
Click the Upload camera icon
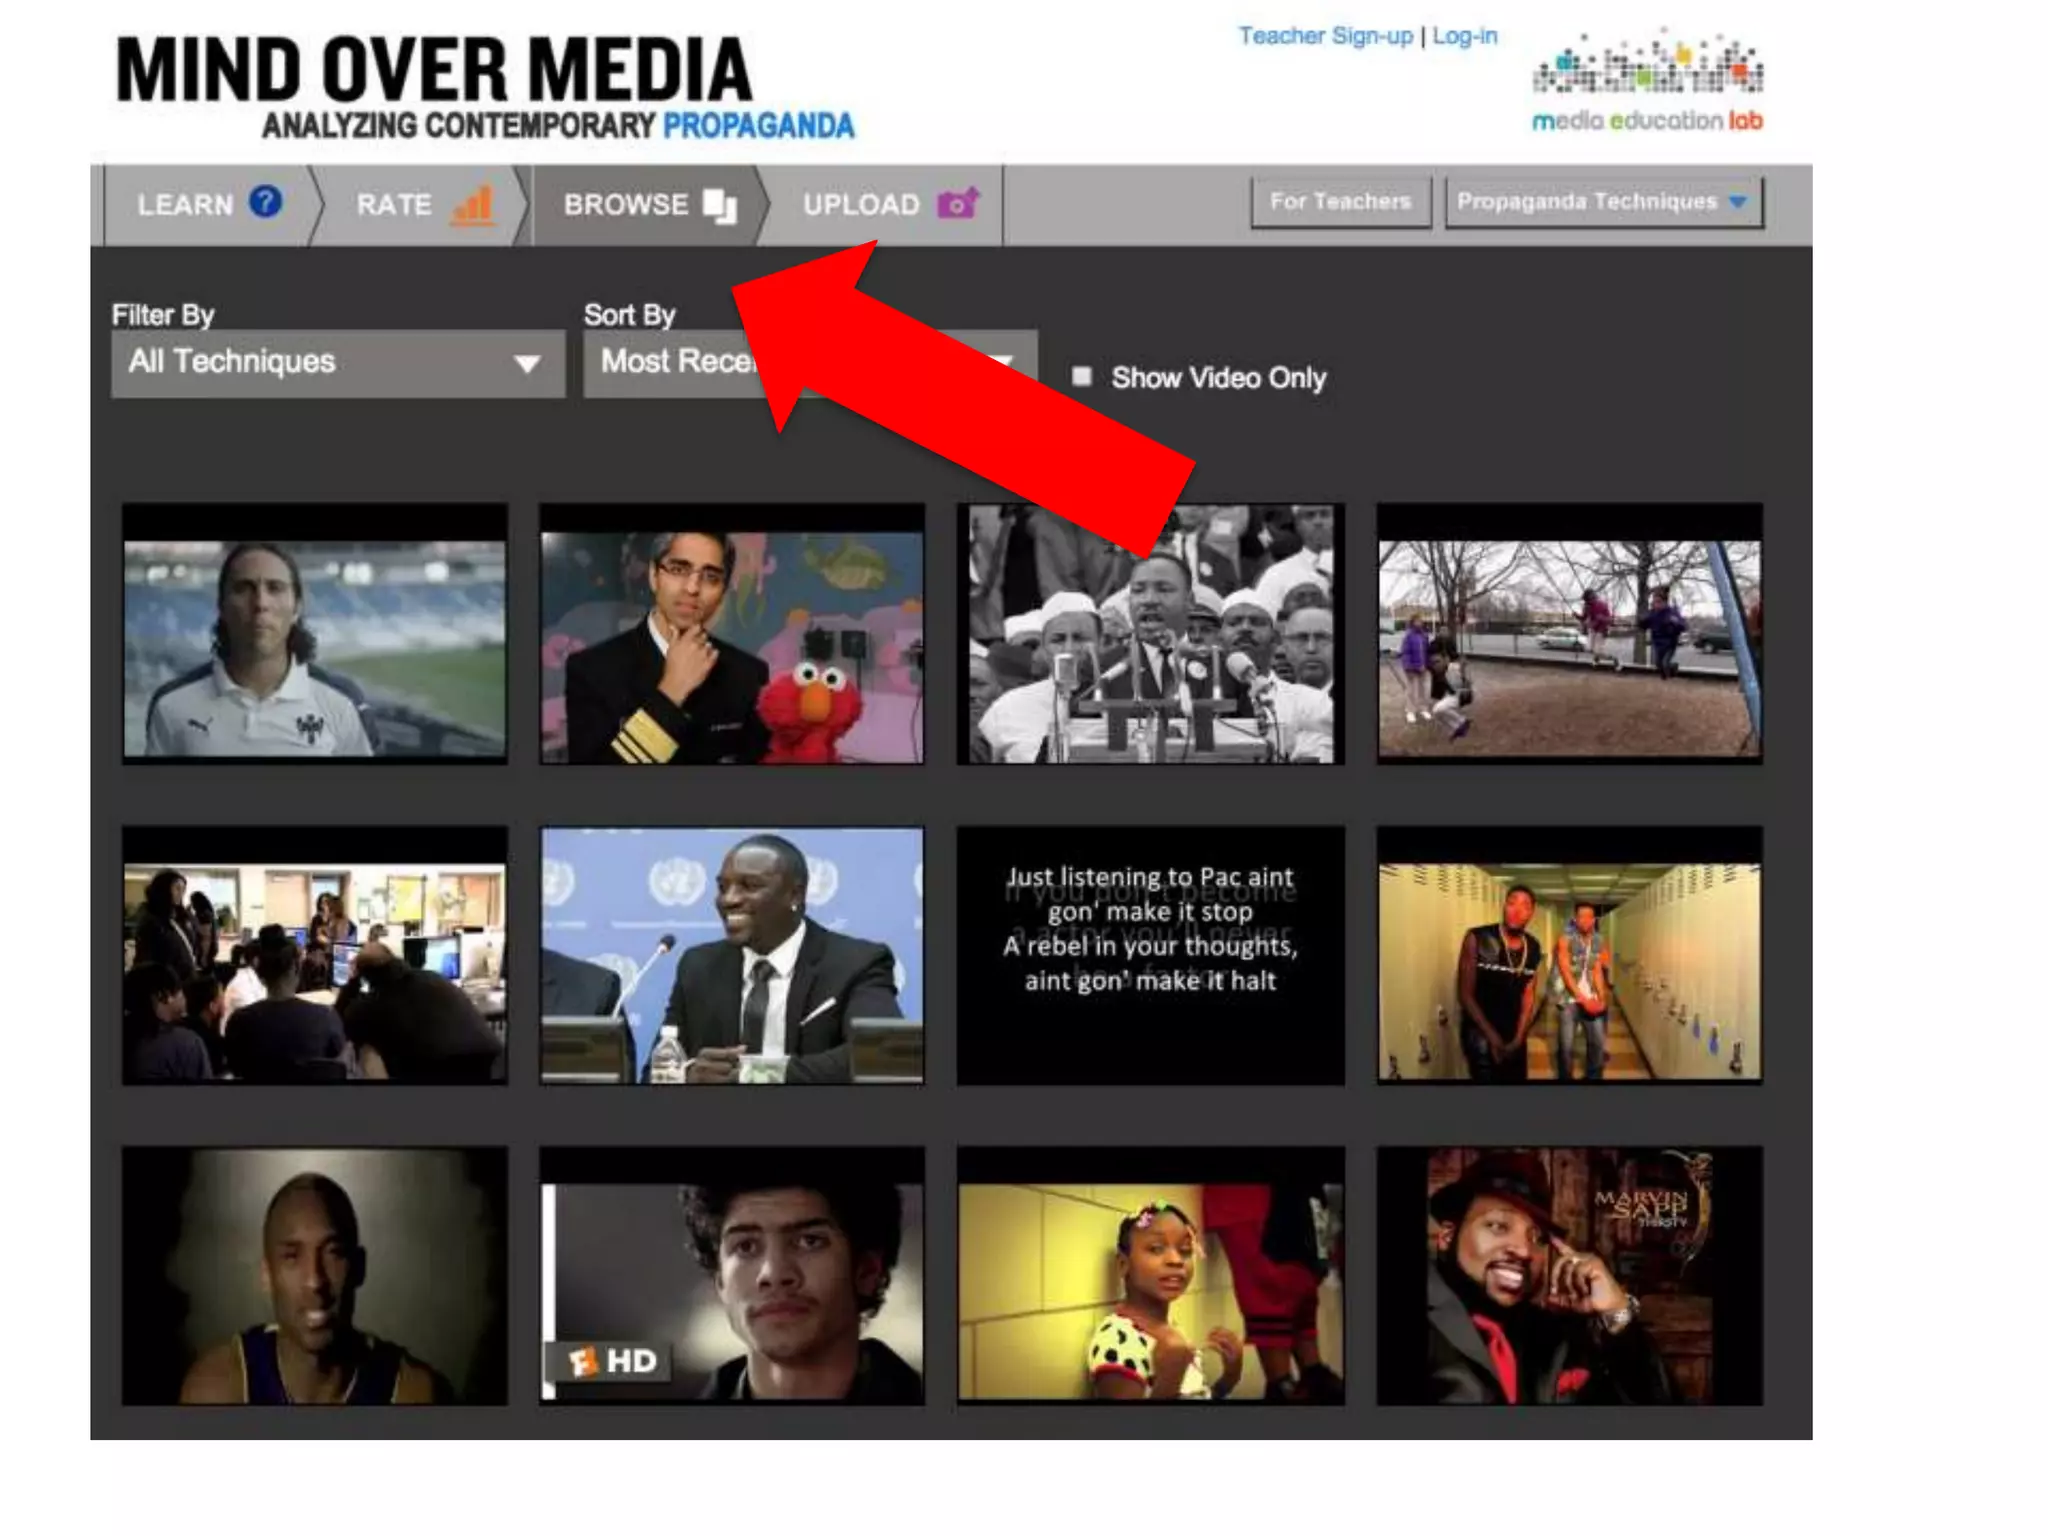pos(958,203)
